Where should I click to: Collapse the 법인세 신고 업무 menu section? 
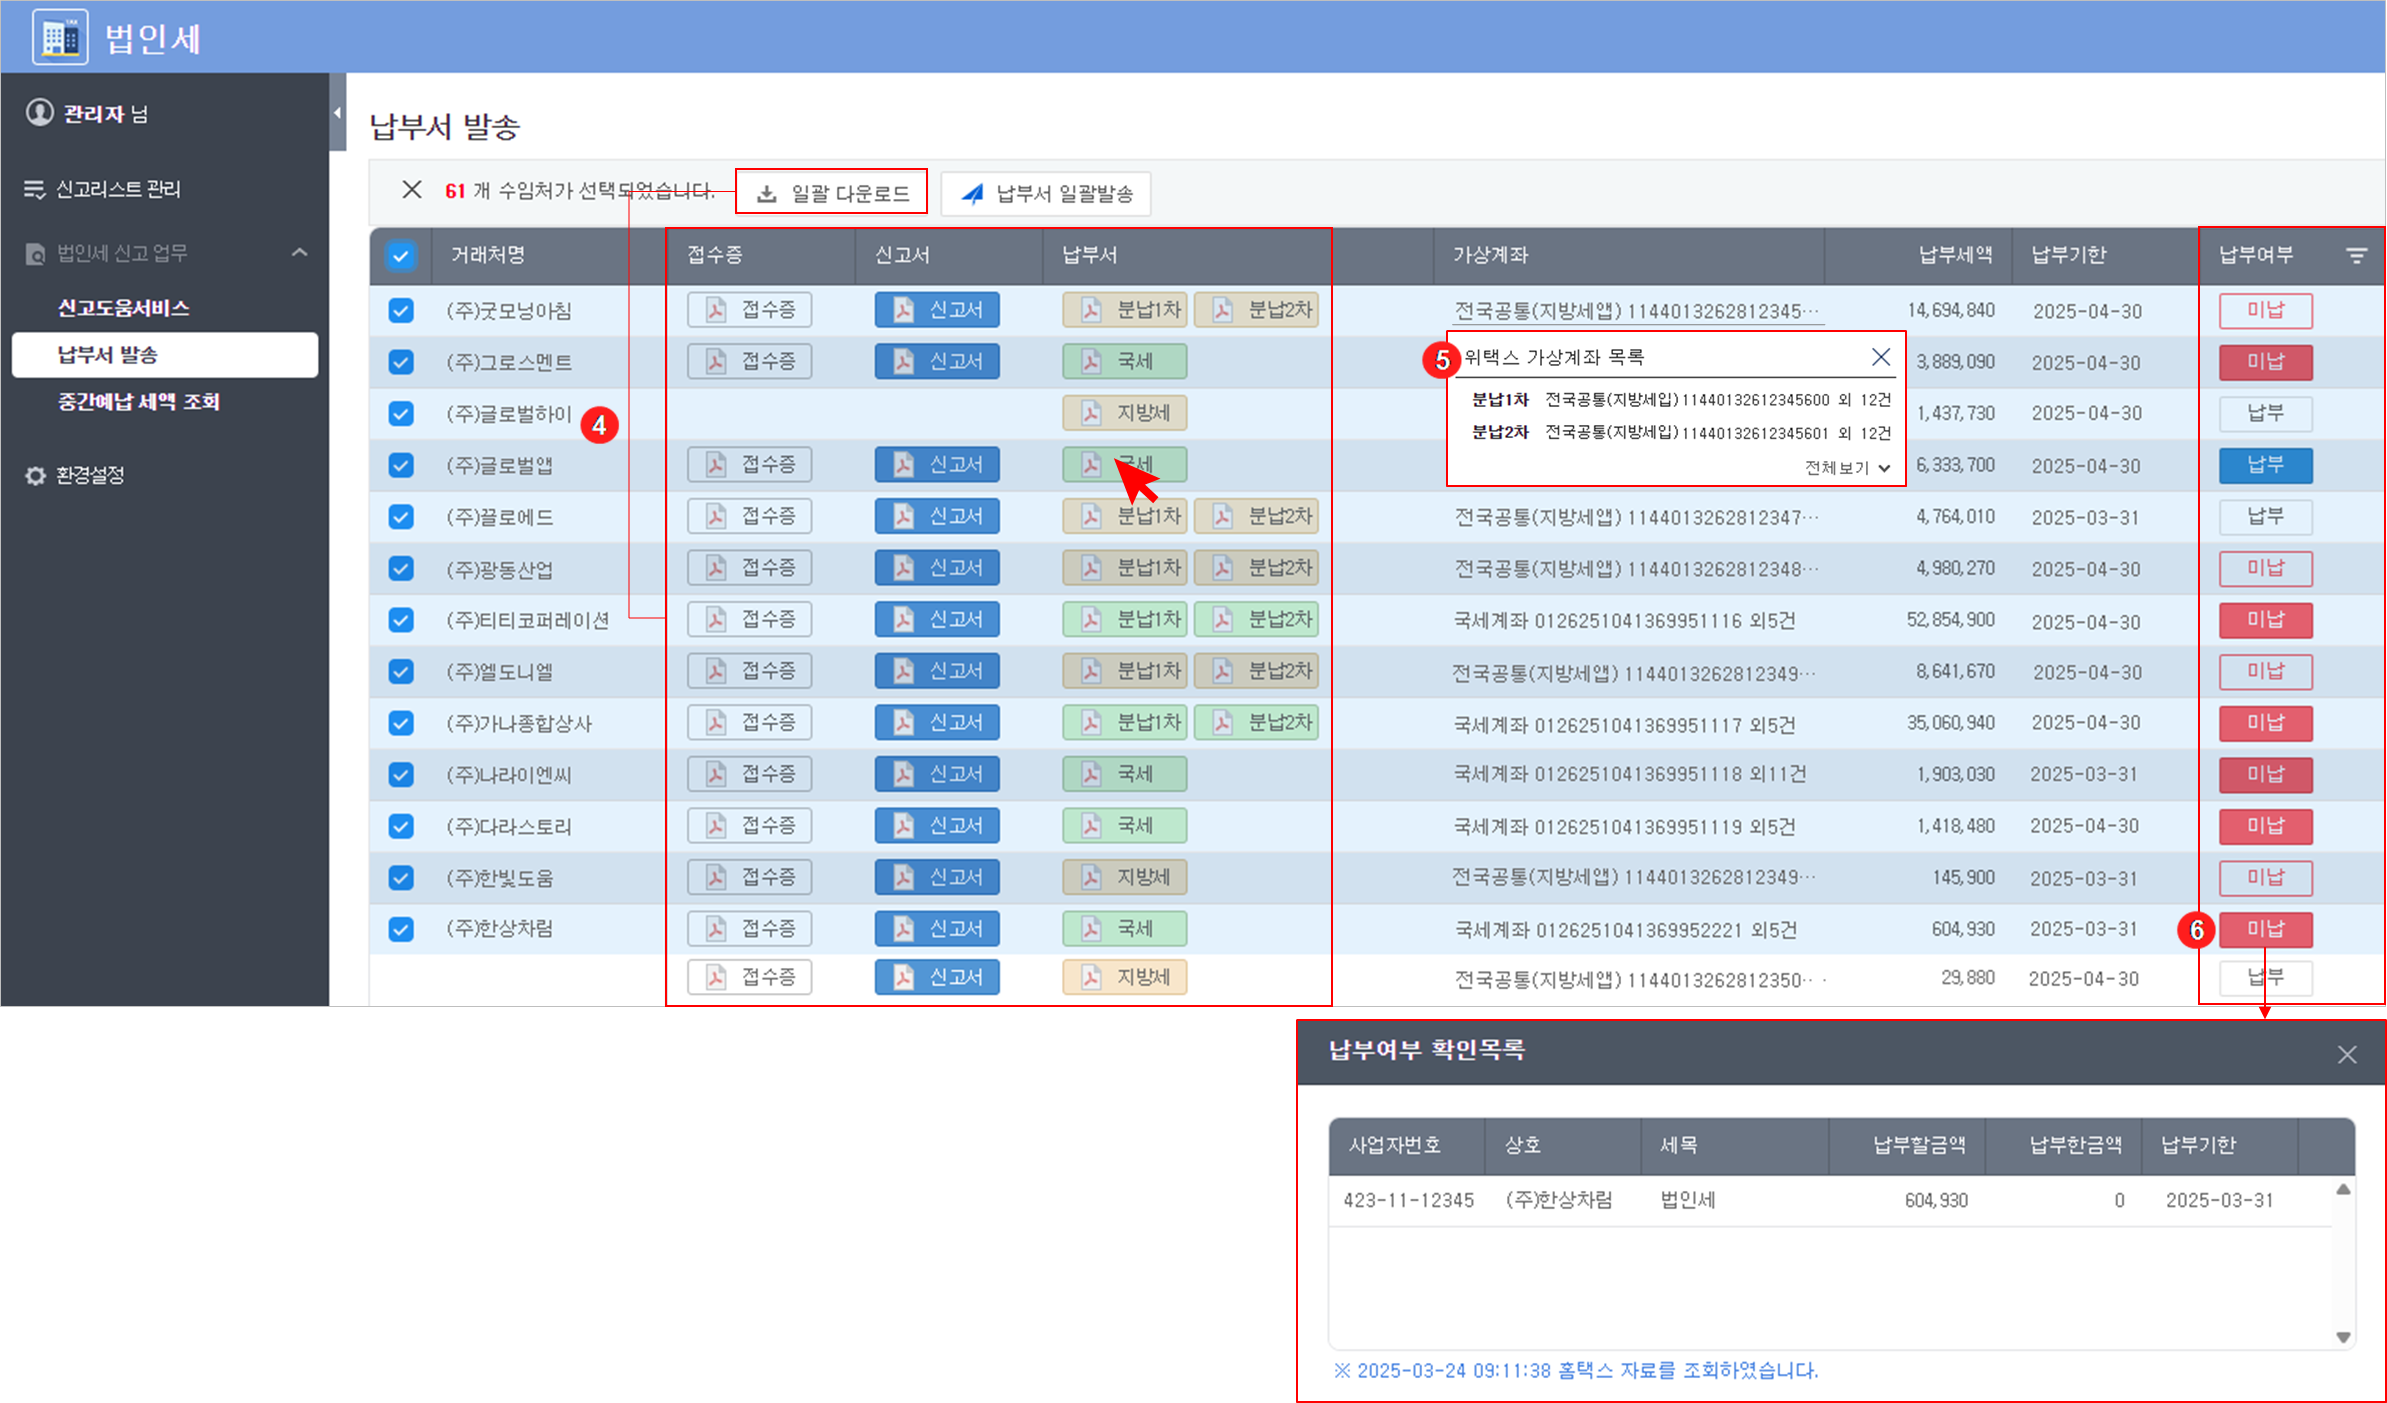[299, 252]
